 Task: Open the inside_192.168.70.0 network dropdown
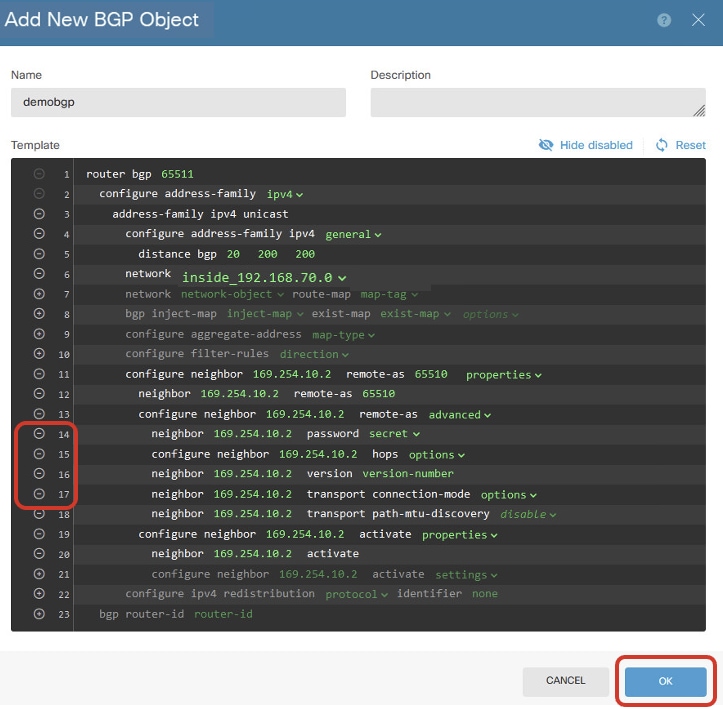click(264, 278)
